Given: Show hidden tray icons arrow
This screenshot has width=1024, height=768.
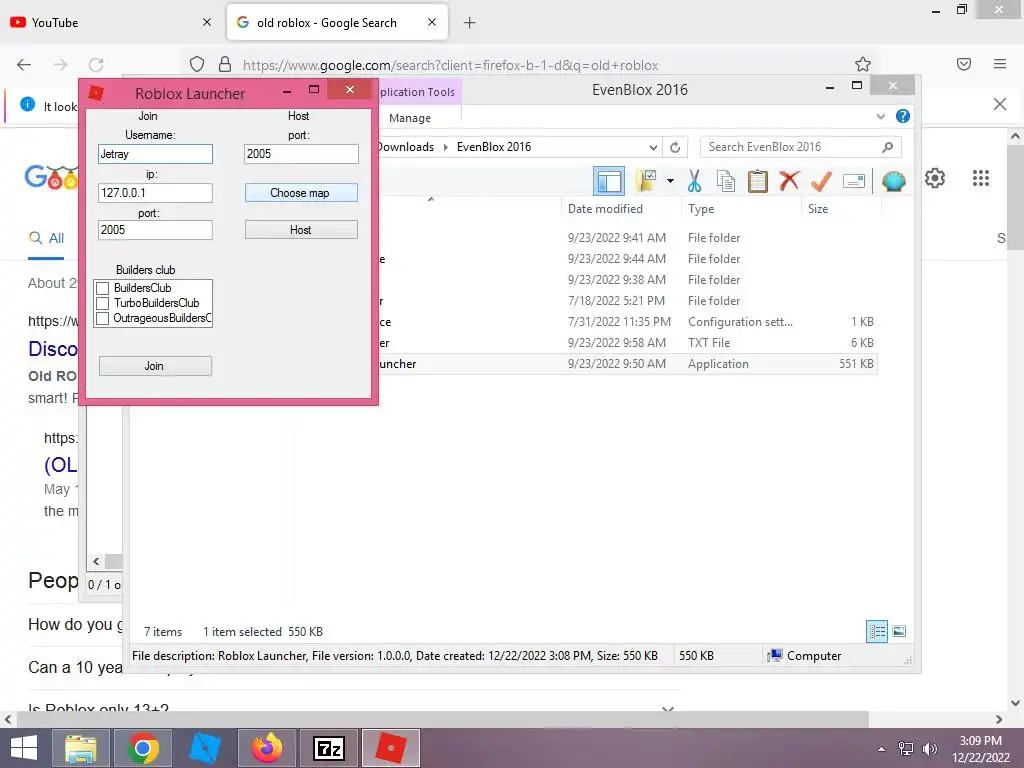Looking at the screenshot, I should 882,749.
